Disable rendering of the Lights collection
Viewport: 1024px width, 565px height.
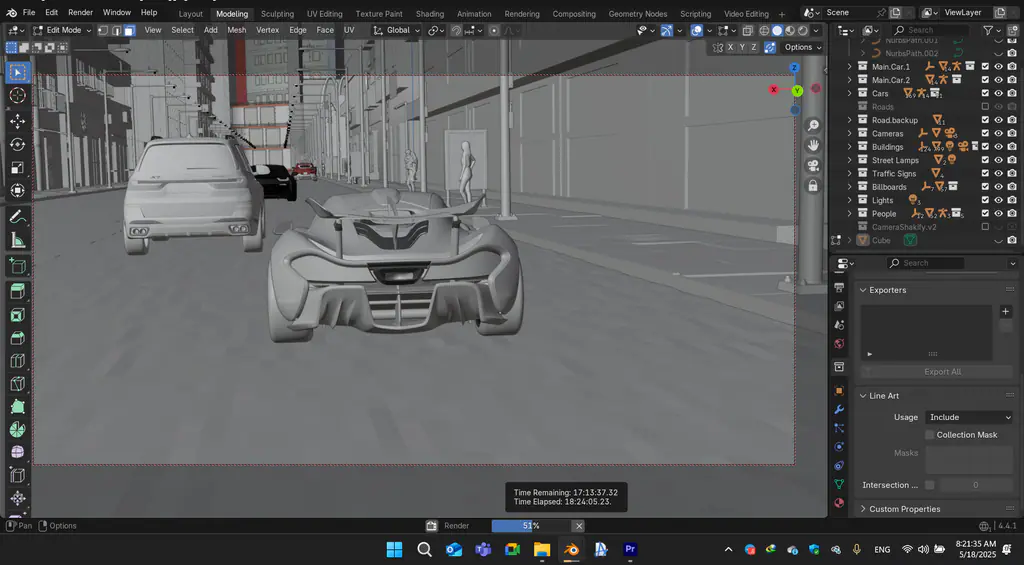[x=1012, y=200]
